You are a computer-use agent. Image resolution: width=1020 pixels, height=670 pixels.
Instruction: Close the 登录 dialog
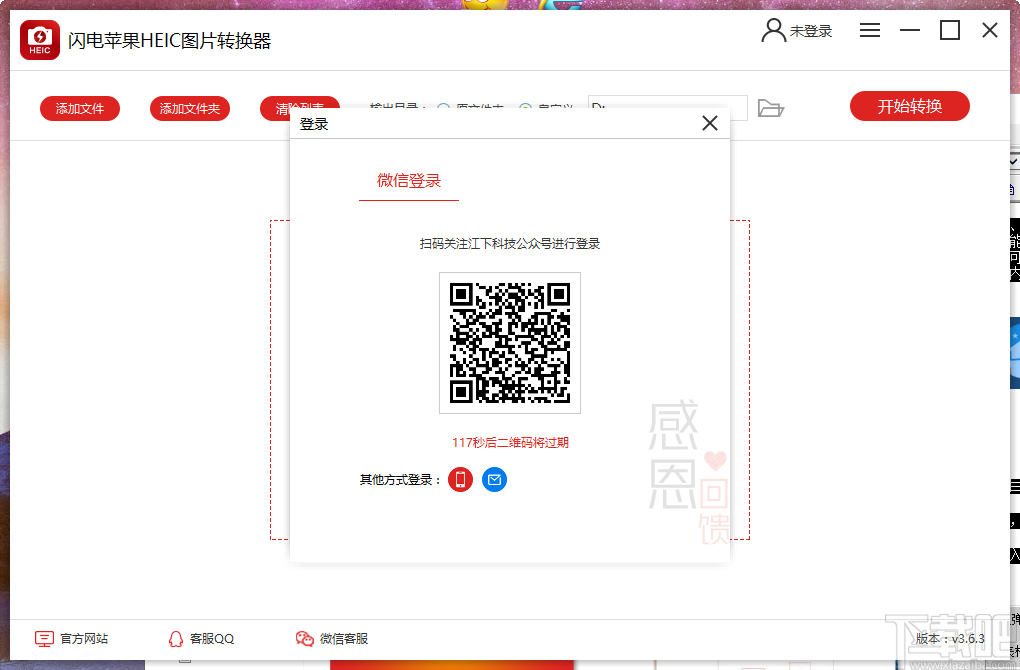tap(710, 123)
